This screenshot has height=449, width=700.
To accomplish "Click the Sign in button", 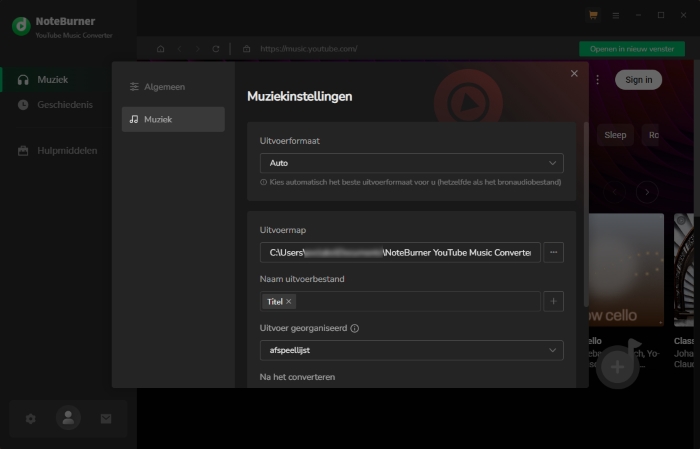I will (x=638, y=79).
